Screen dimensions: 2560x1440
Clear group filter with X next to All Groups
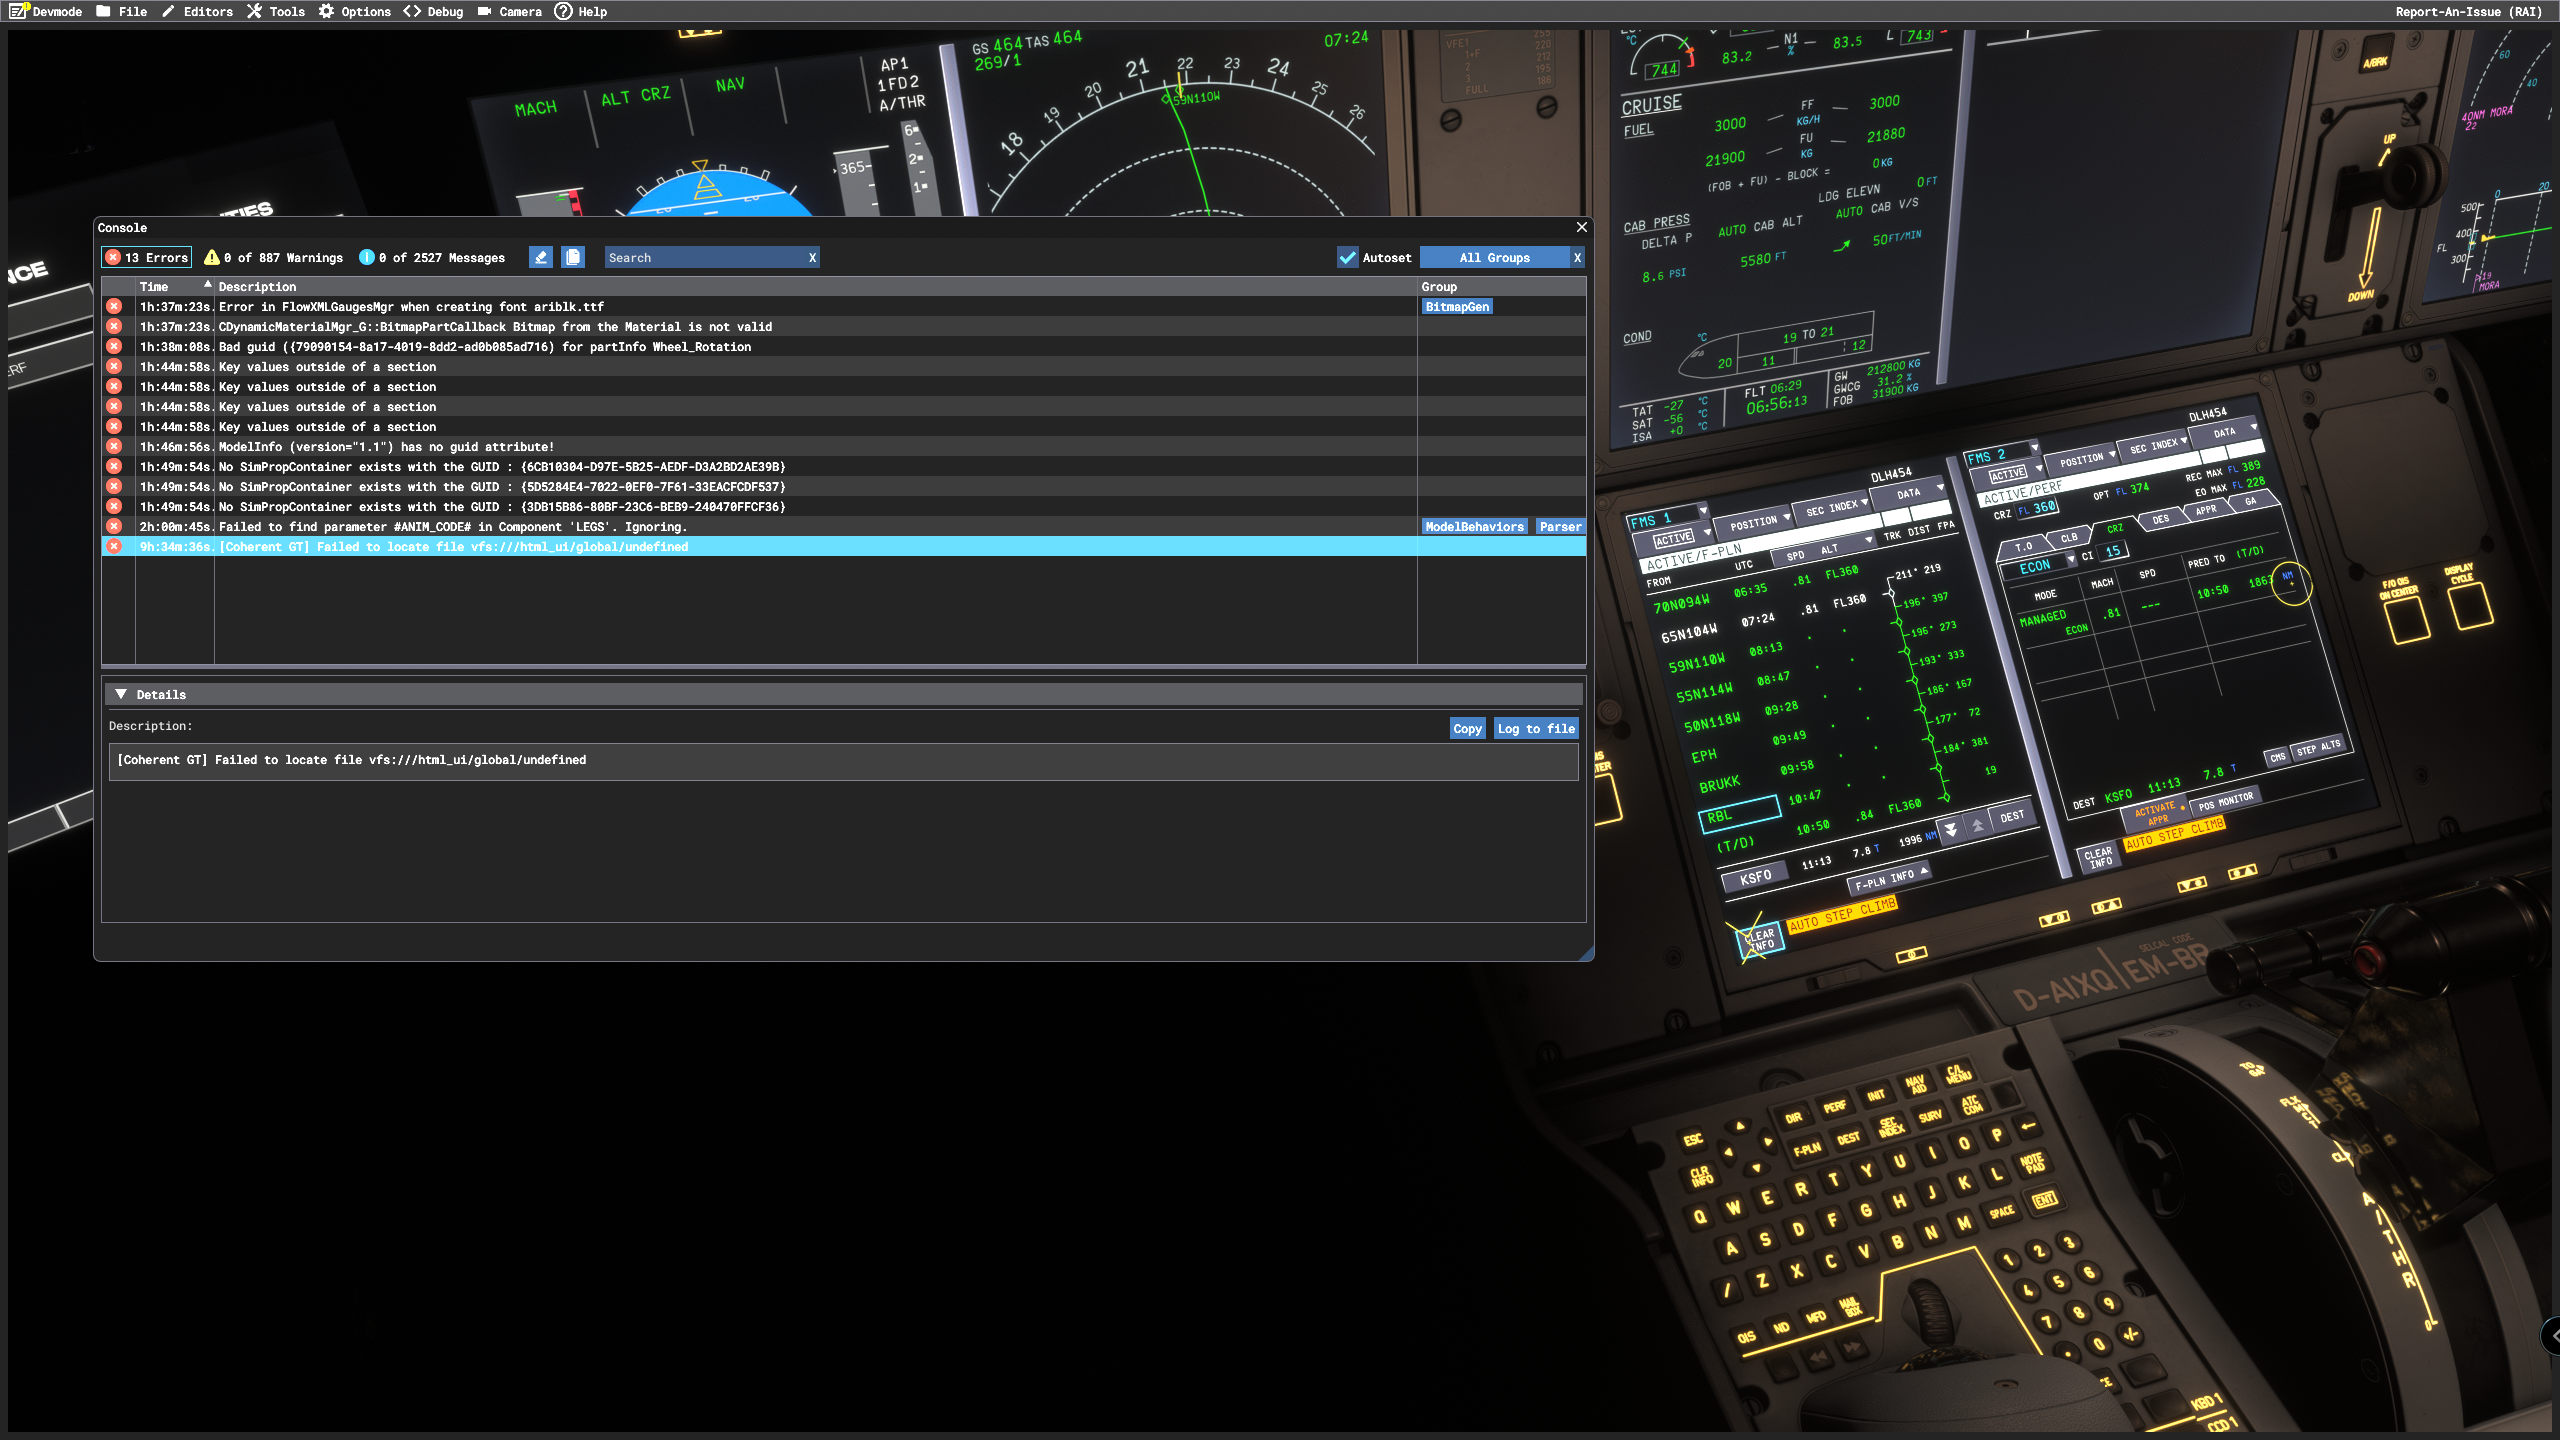(1577, 257)
